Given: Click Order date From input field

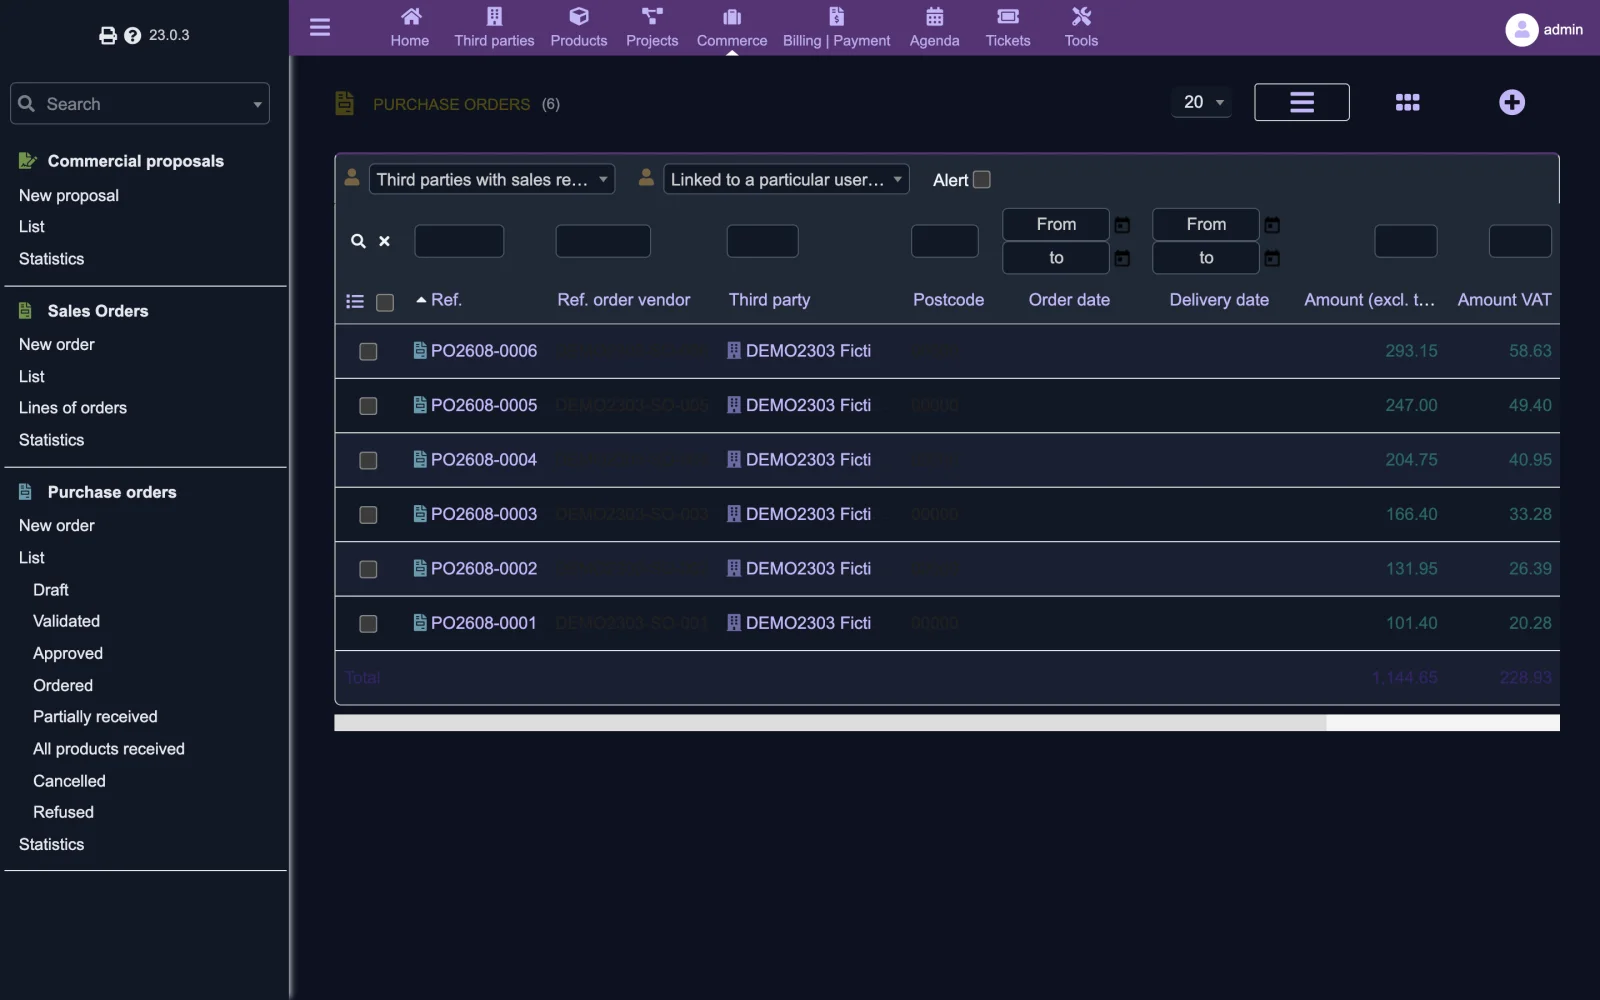Looking at the screenshot, I should 1056,225.
